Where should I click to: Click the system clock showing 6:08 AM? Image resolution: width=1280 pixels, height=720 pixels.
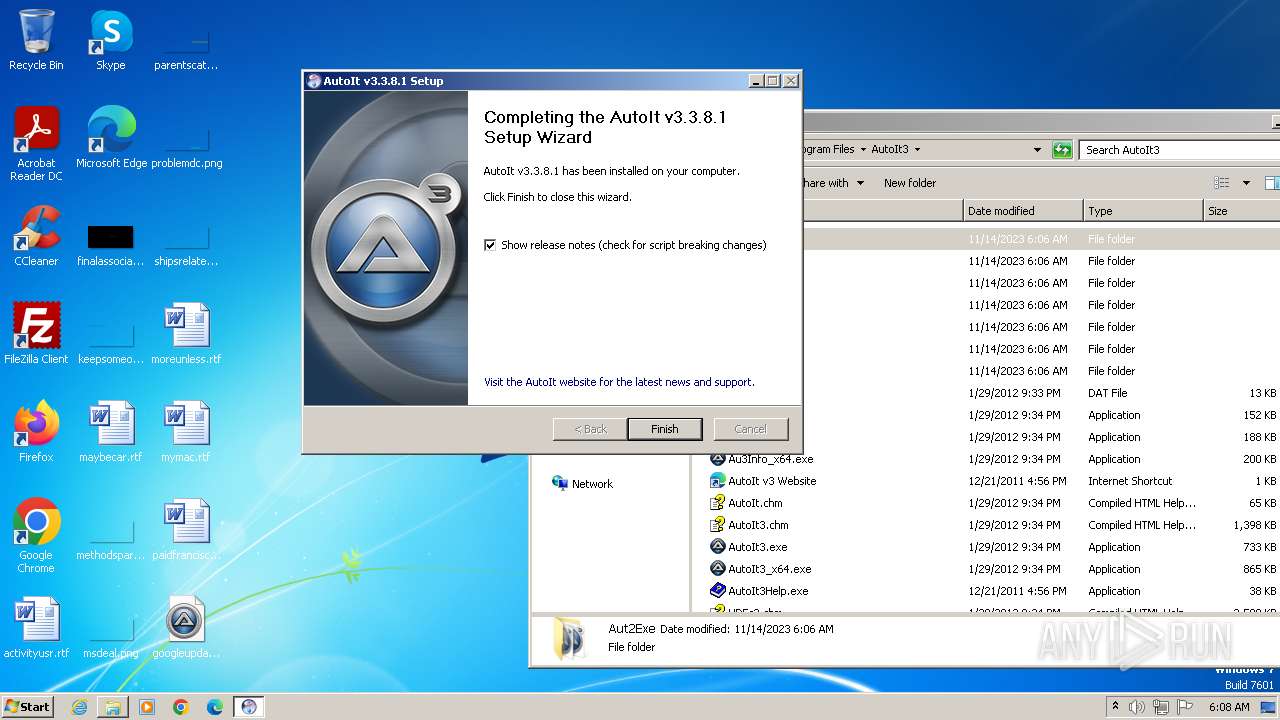point(1229,707)
